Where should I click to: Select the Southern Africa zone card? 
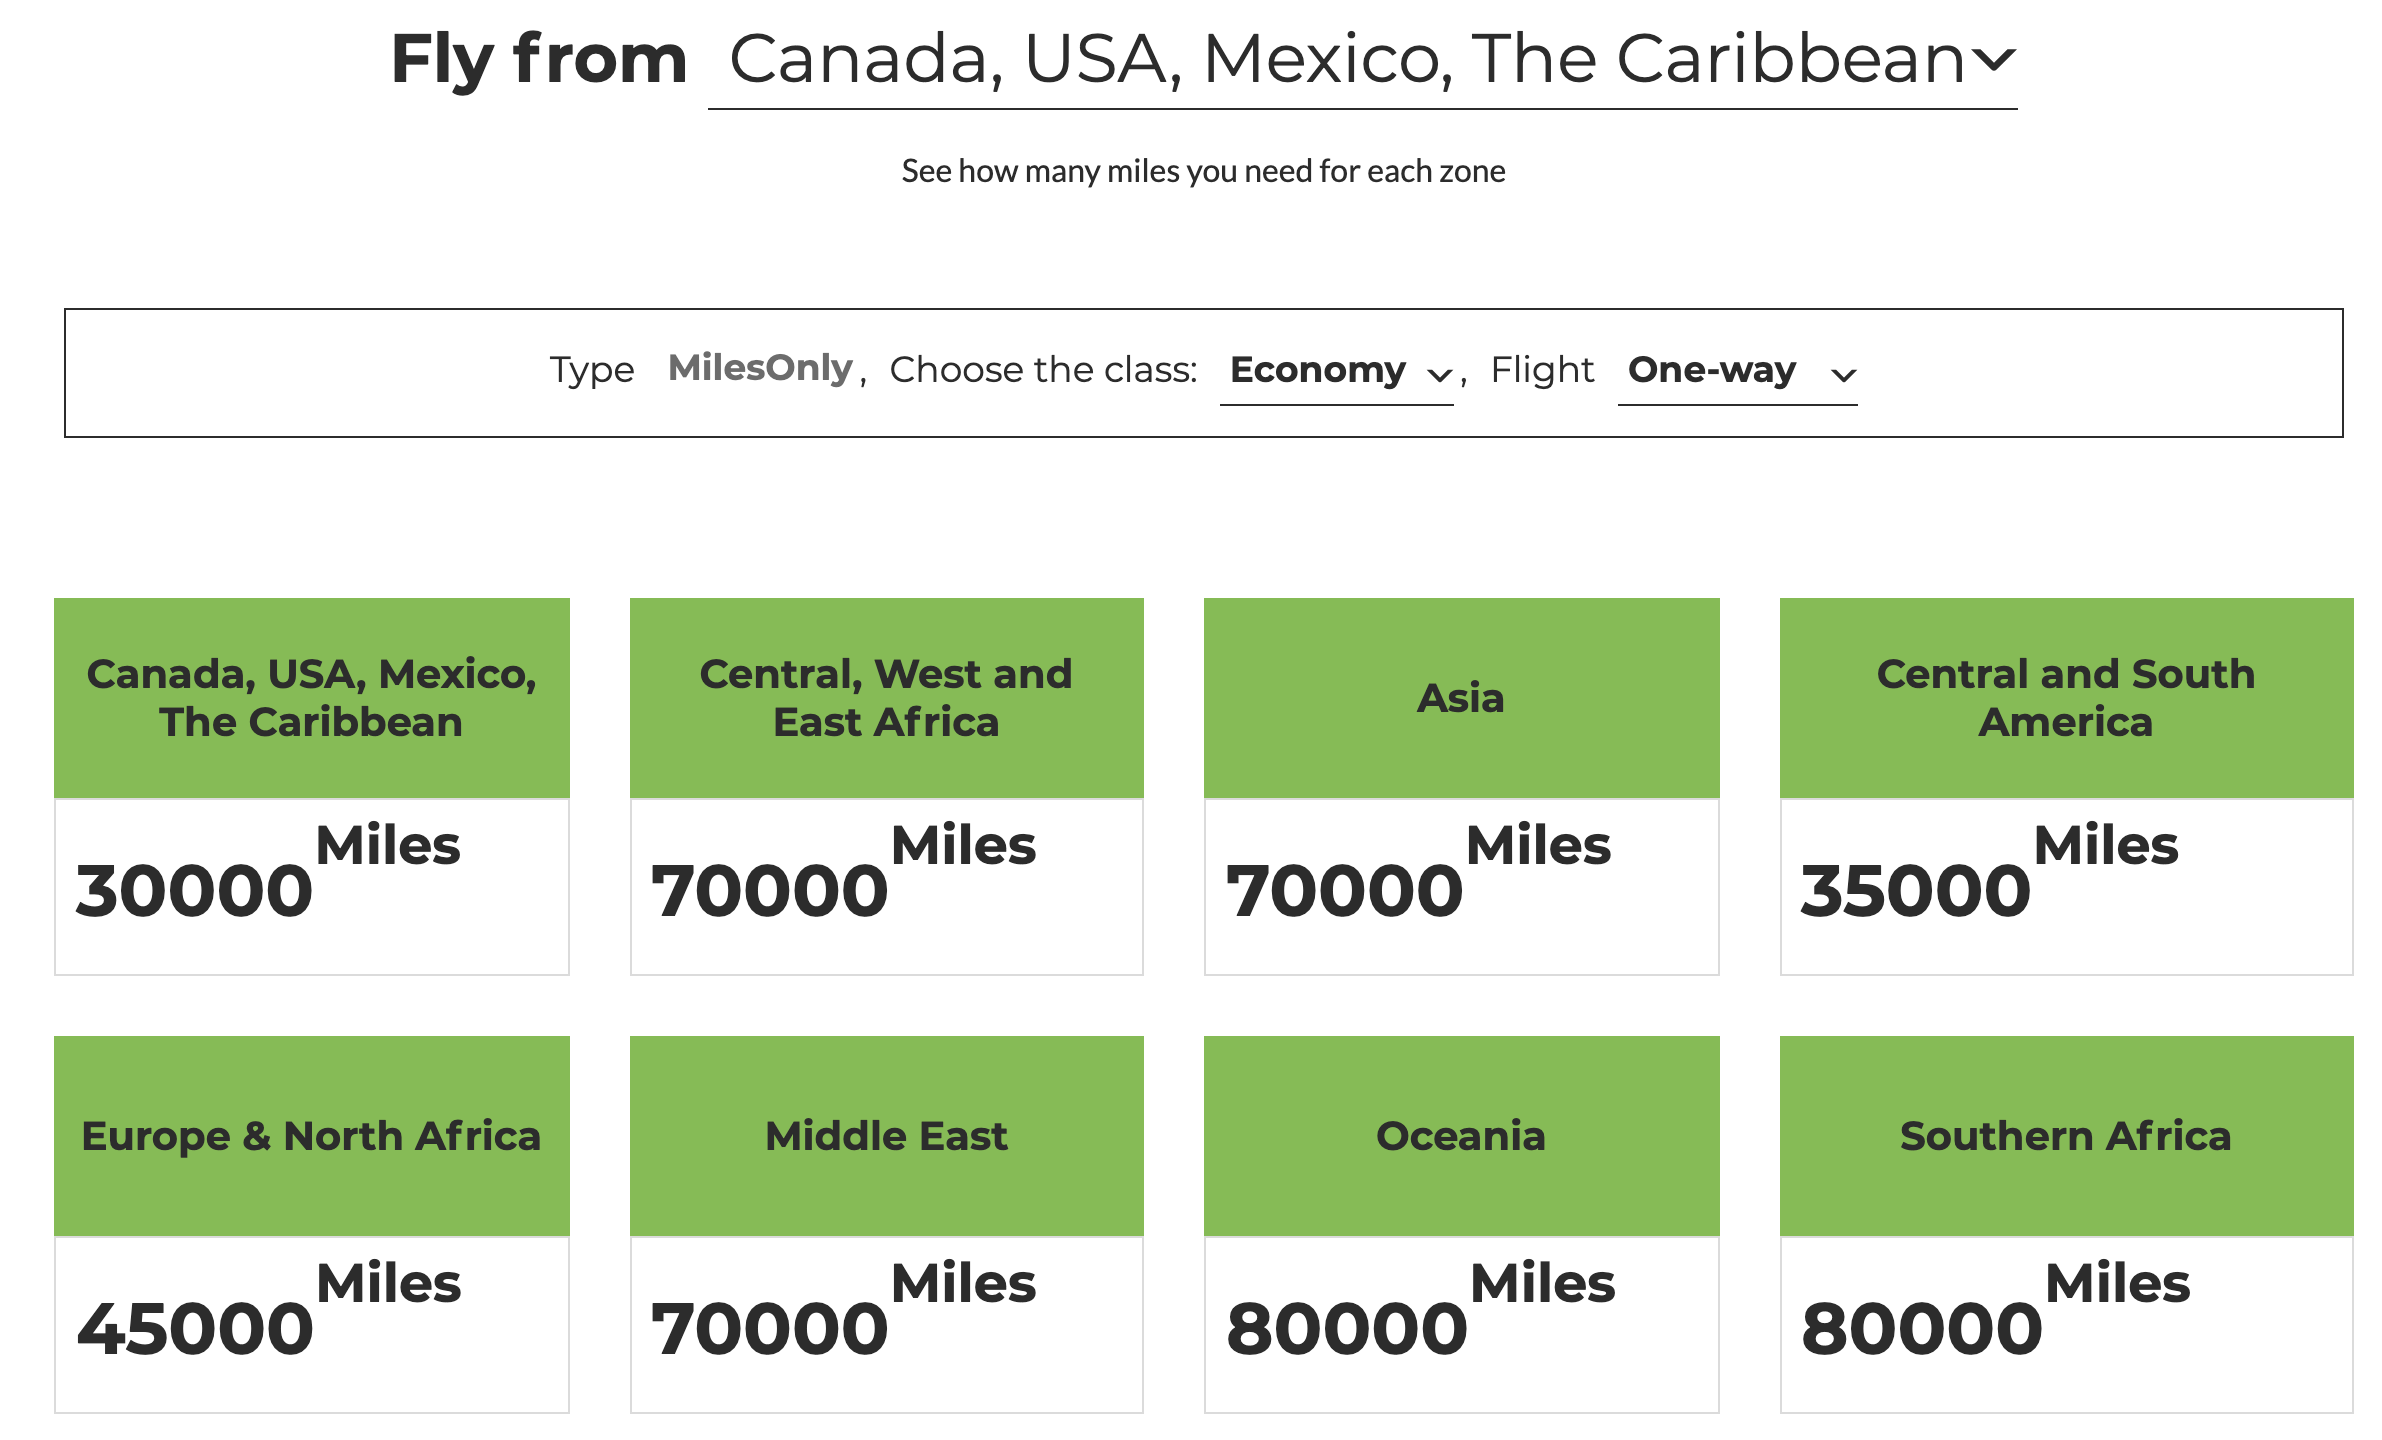pos(2066,1136)
